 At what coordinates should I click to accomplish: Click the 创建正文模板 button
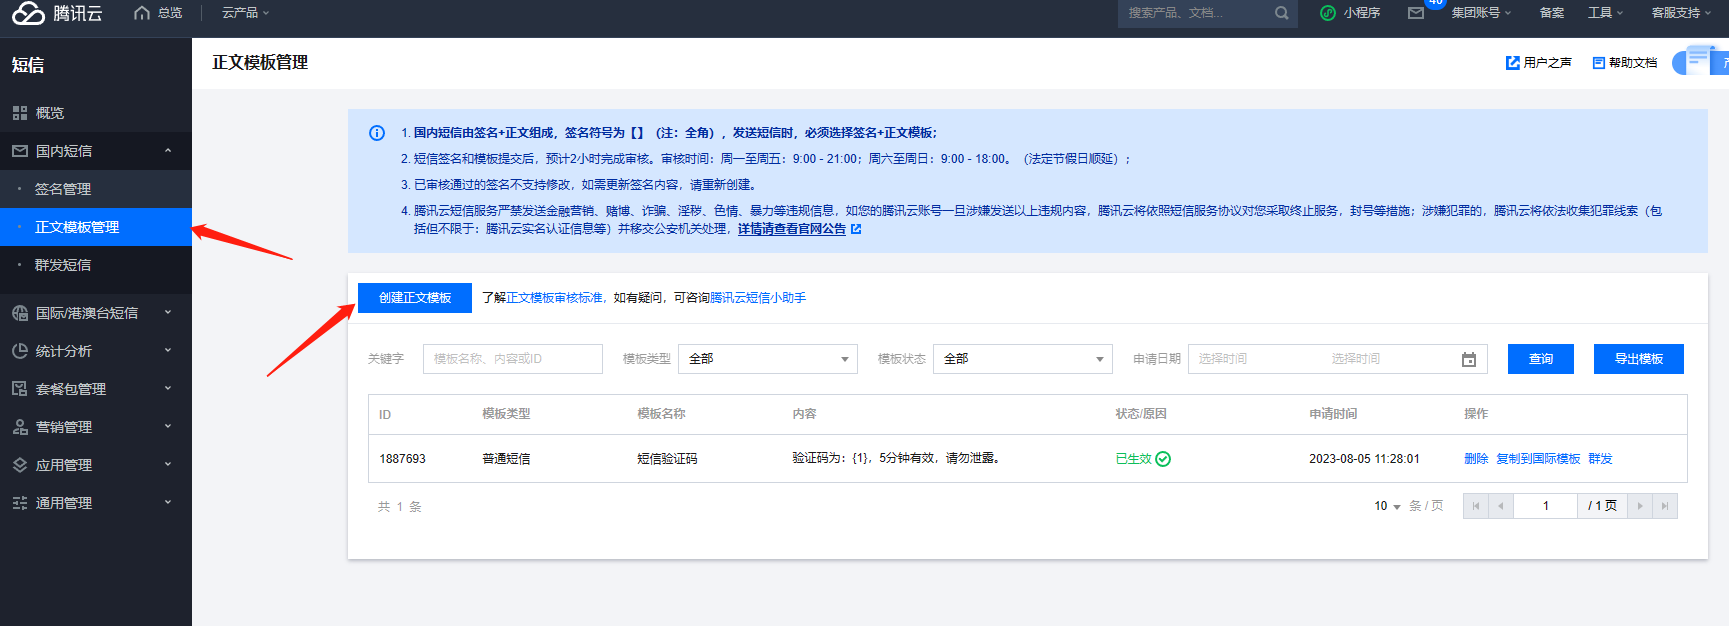[x=415, y=298]
